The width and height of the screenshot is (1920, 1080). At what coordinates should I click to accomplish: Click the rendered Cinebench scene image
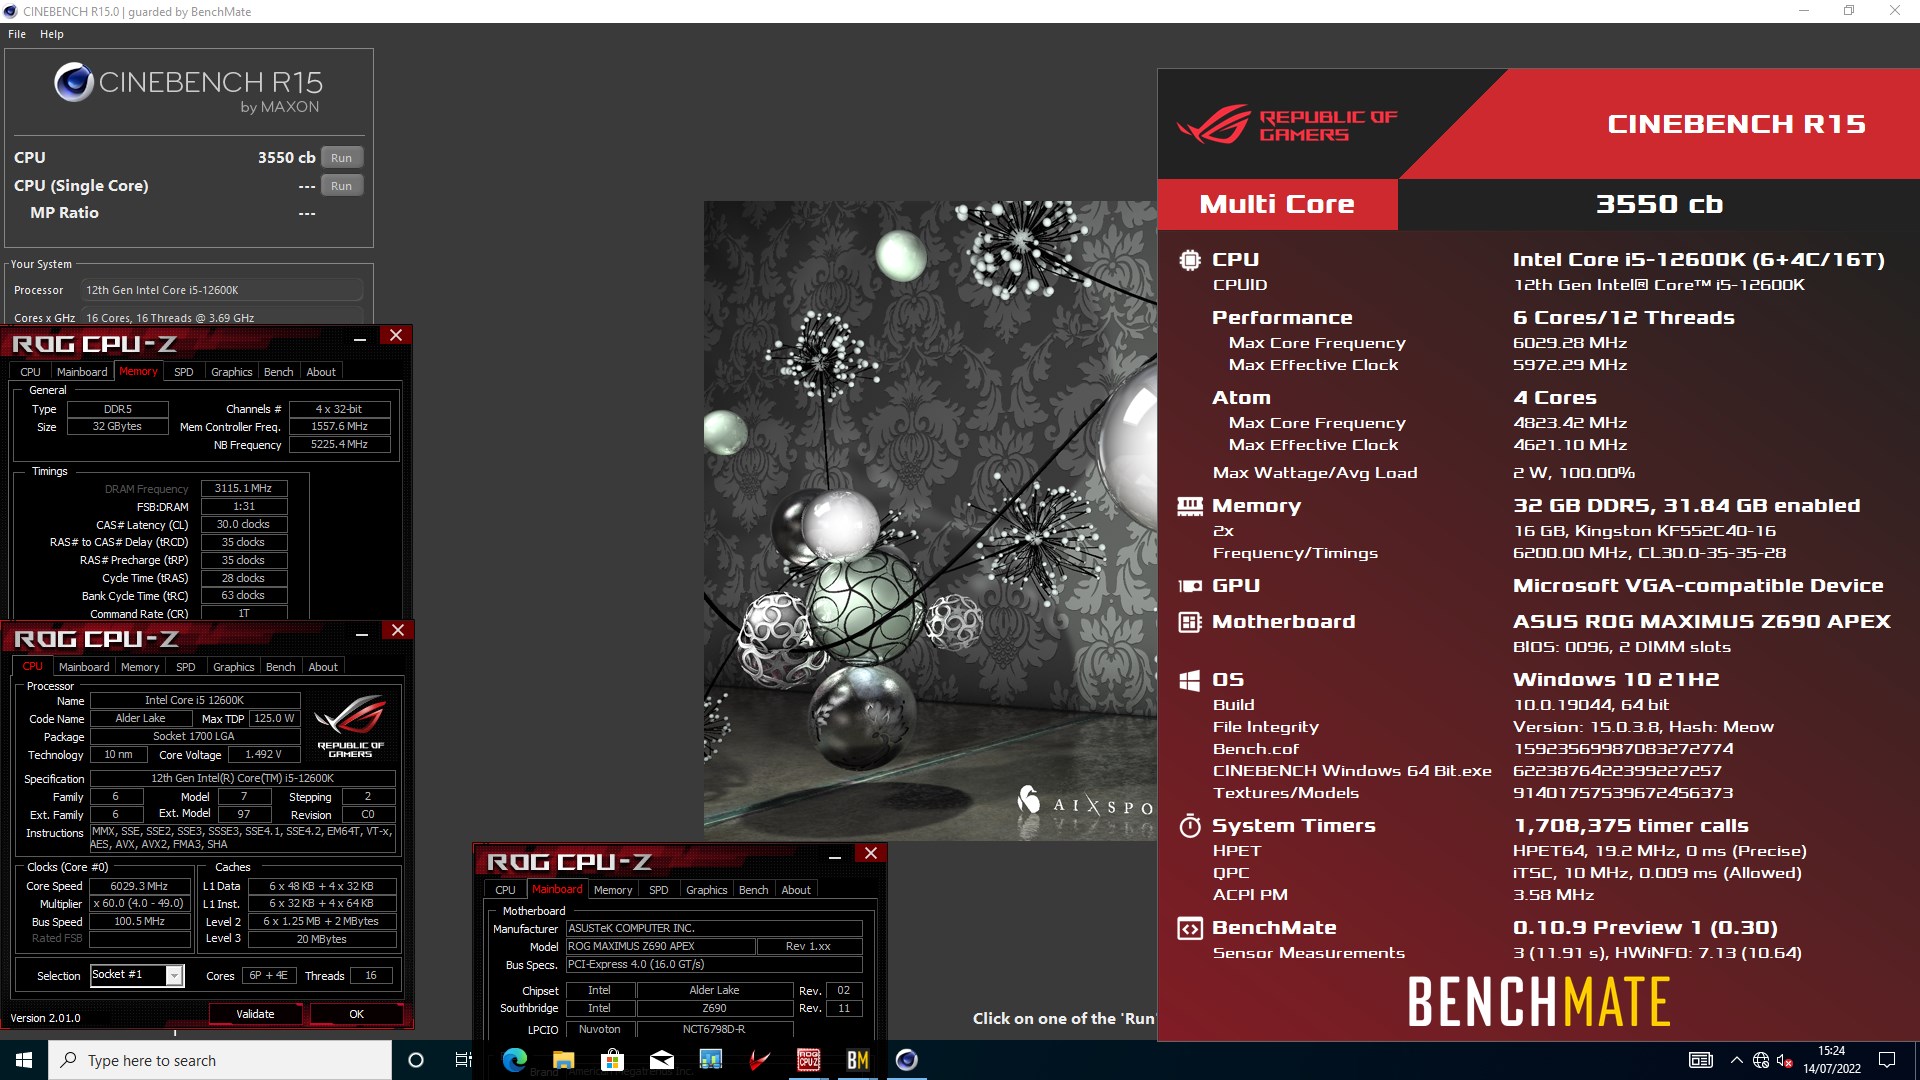[x=930, y=520]
